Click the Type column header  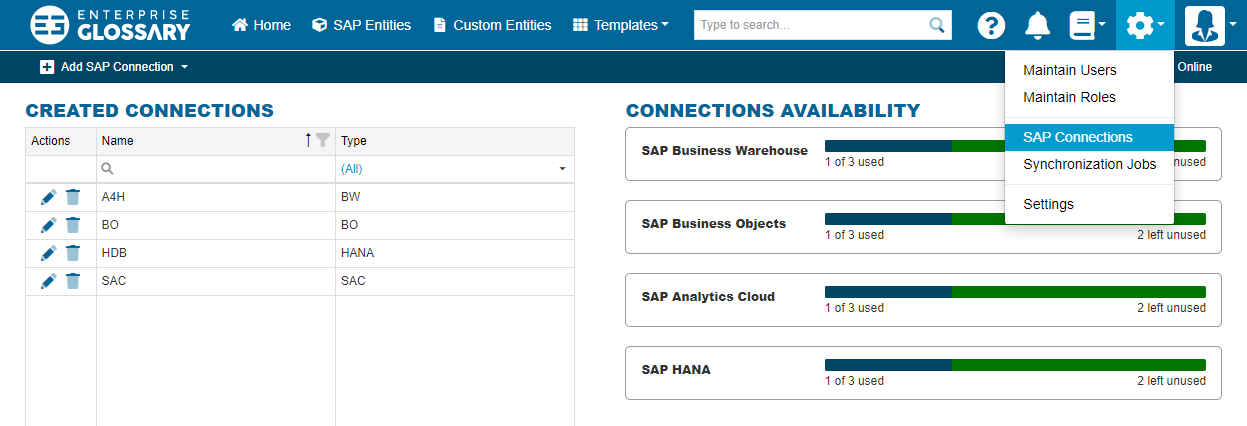tap(455, 141)
